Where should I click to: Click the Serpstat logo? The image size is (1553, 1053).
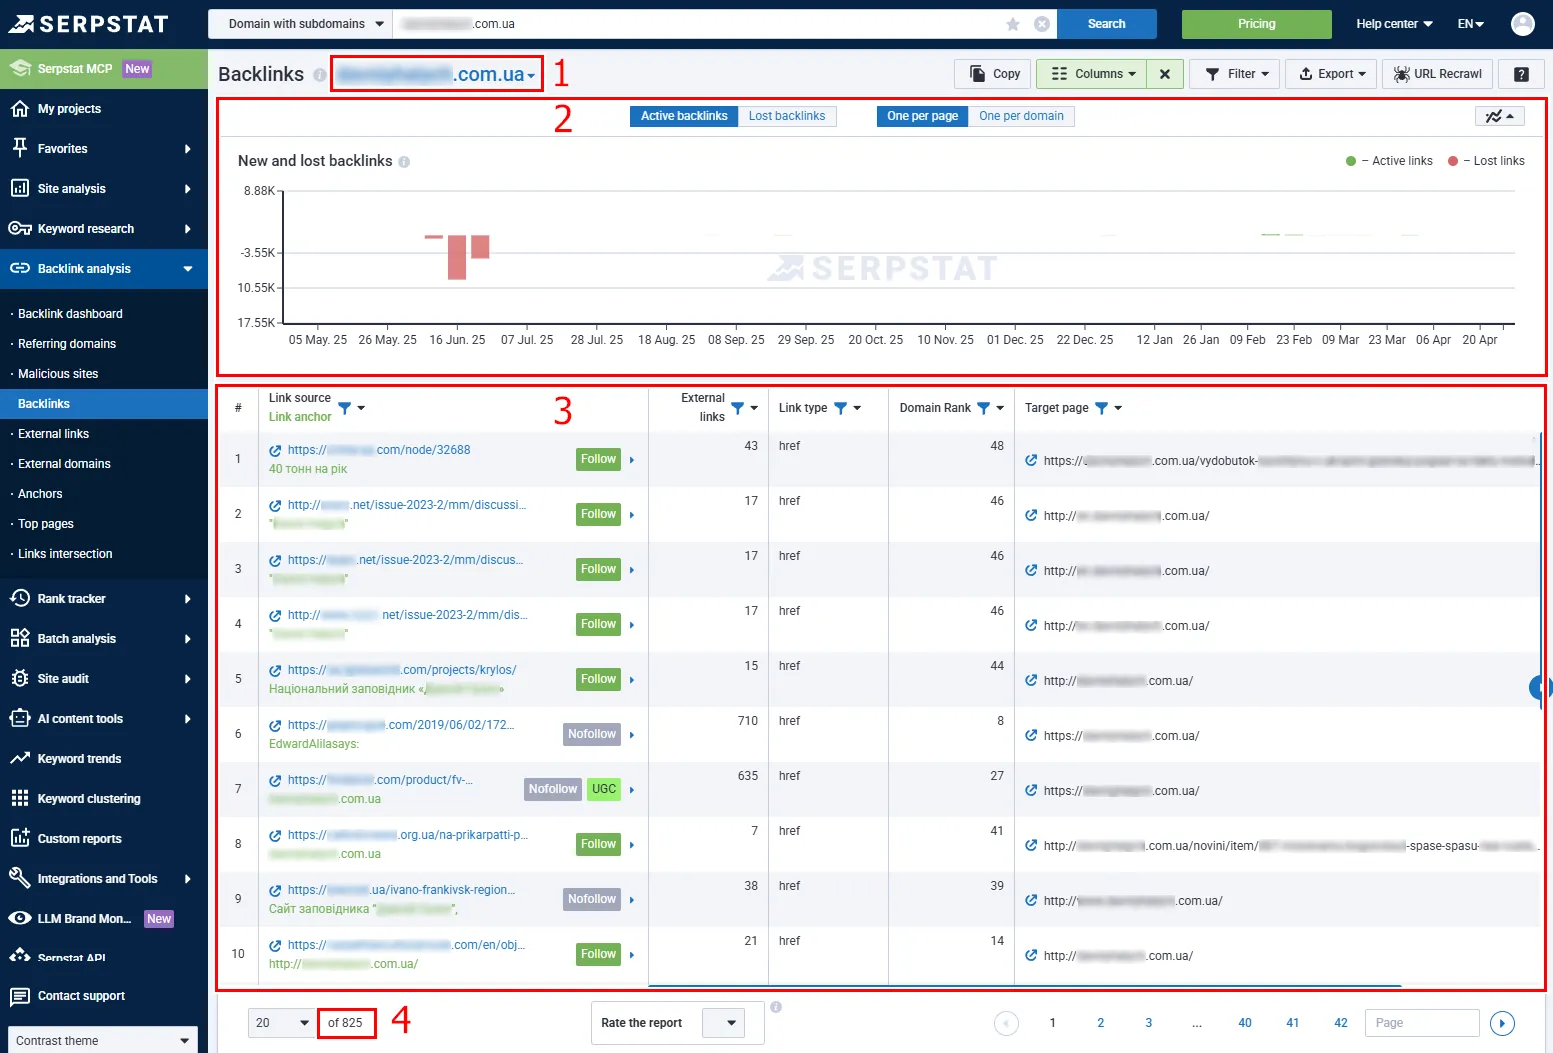(89, 24)
